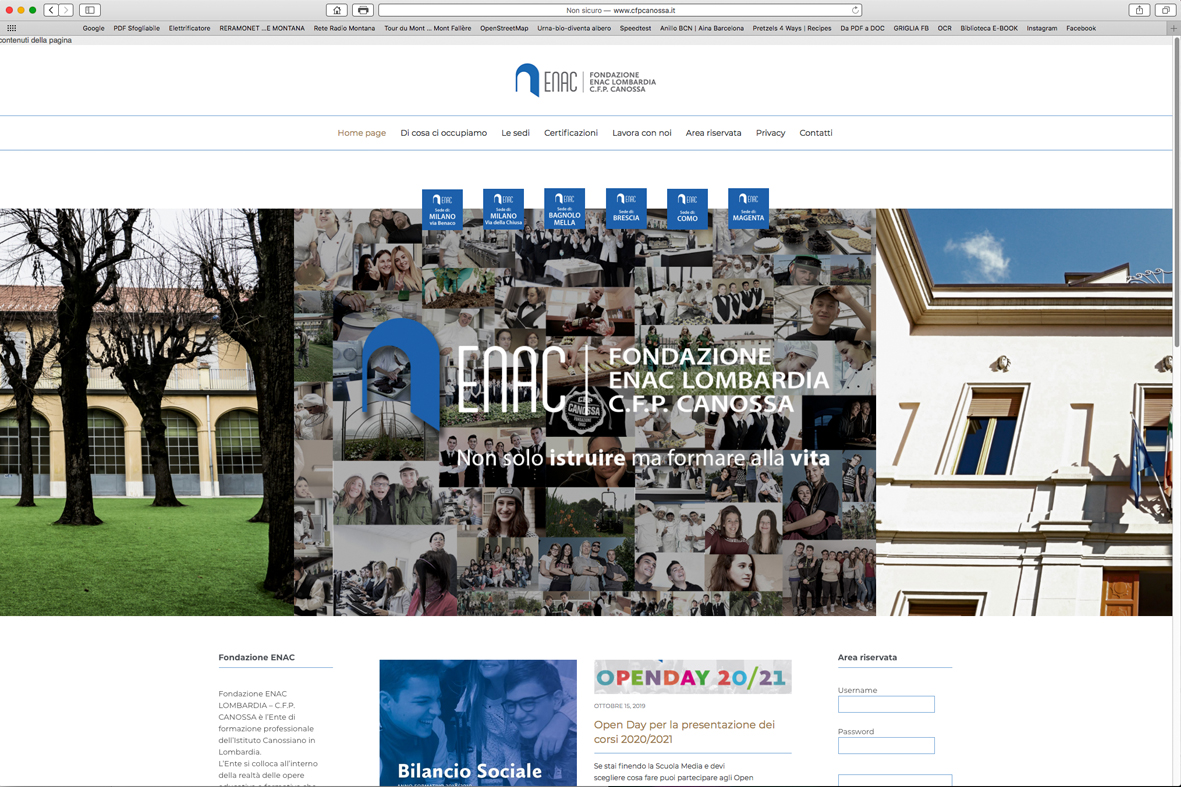1181x787 pixels.
Task: Open the OCR bookmark
Action: pos(944,28)
